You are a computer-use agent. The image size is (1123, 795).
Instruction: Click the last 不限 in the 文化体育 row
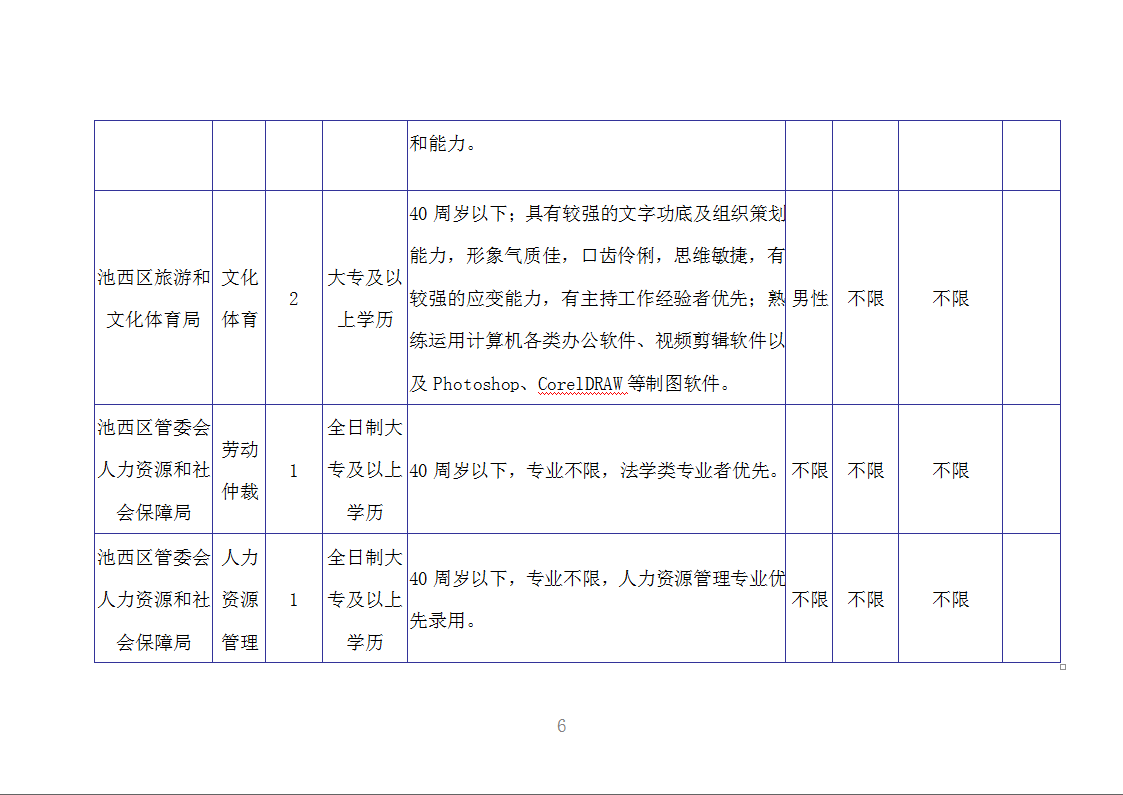pyautogui.click(x=950, y=299)
